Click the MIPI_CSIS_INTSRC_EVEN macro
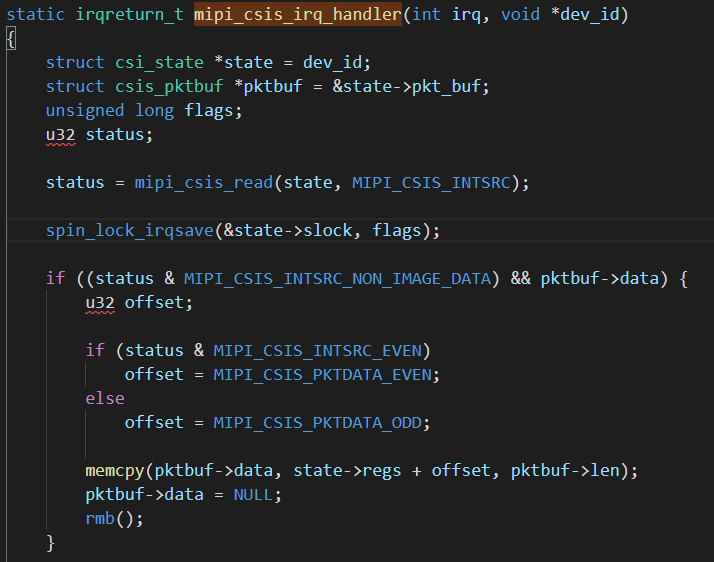The image size is (714, 562). (x=321, y=350)
